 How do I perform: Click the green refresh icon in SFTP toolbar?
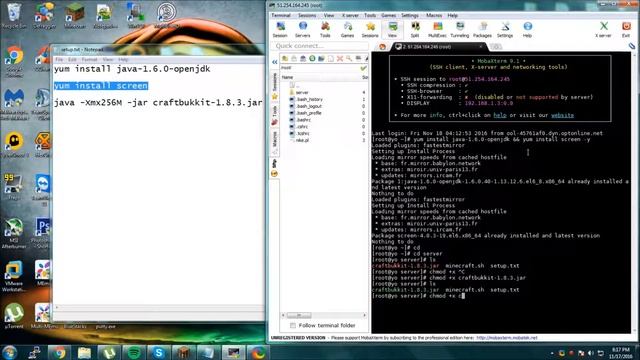click(x=312, y=59)
